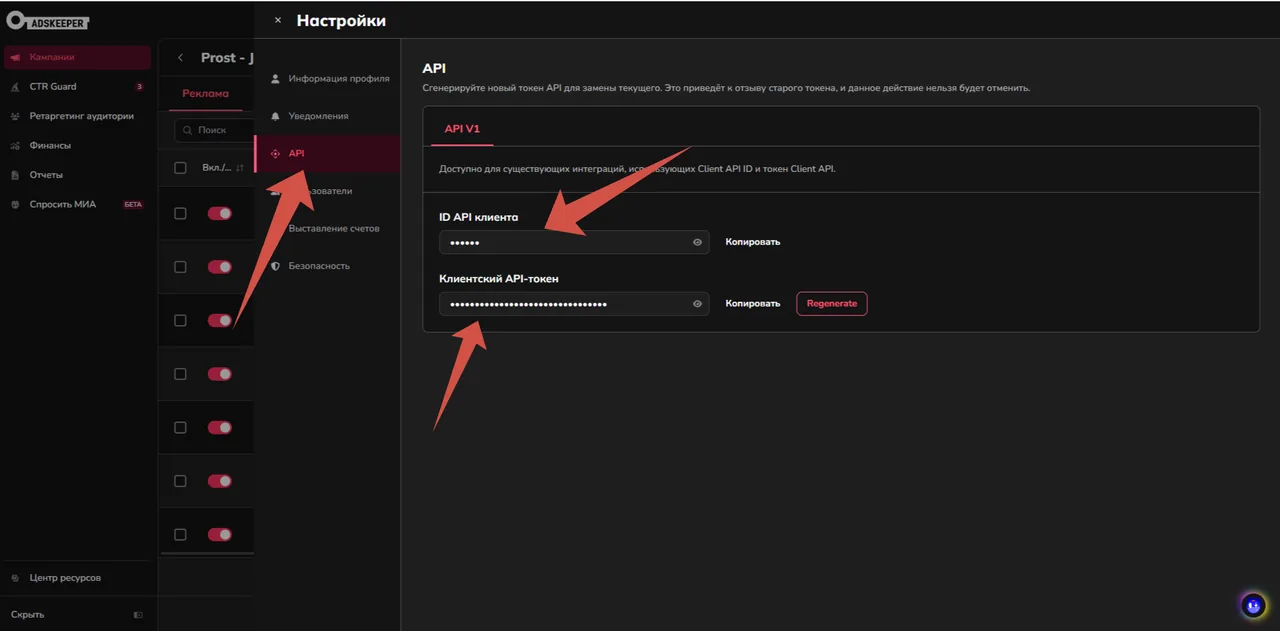This screenshot has width=1280, height=631.
Task: Click the Клиентский API-токен field
Action: pos(574,304)
